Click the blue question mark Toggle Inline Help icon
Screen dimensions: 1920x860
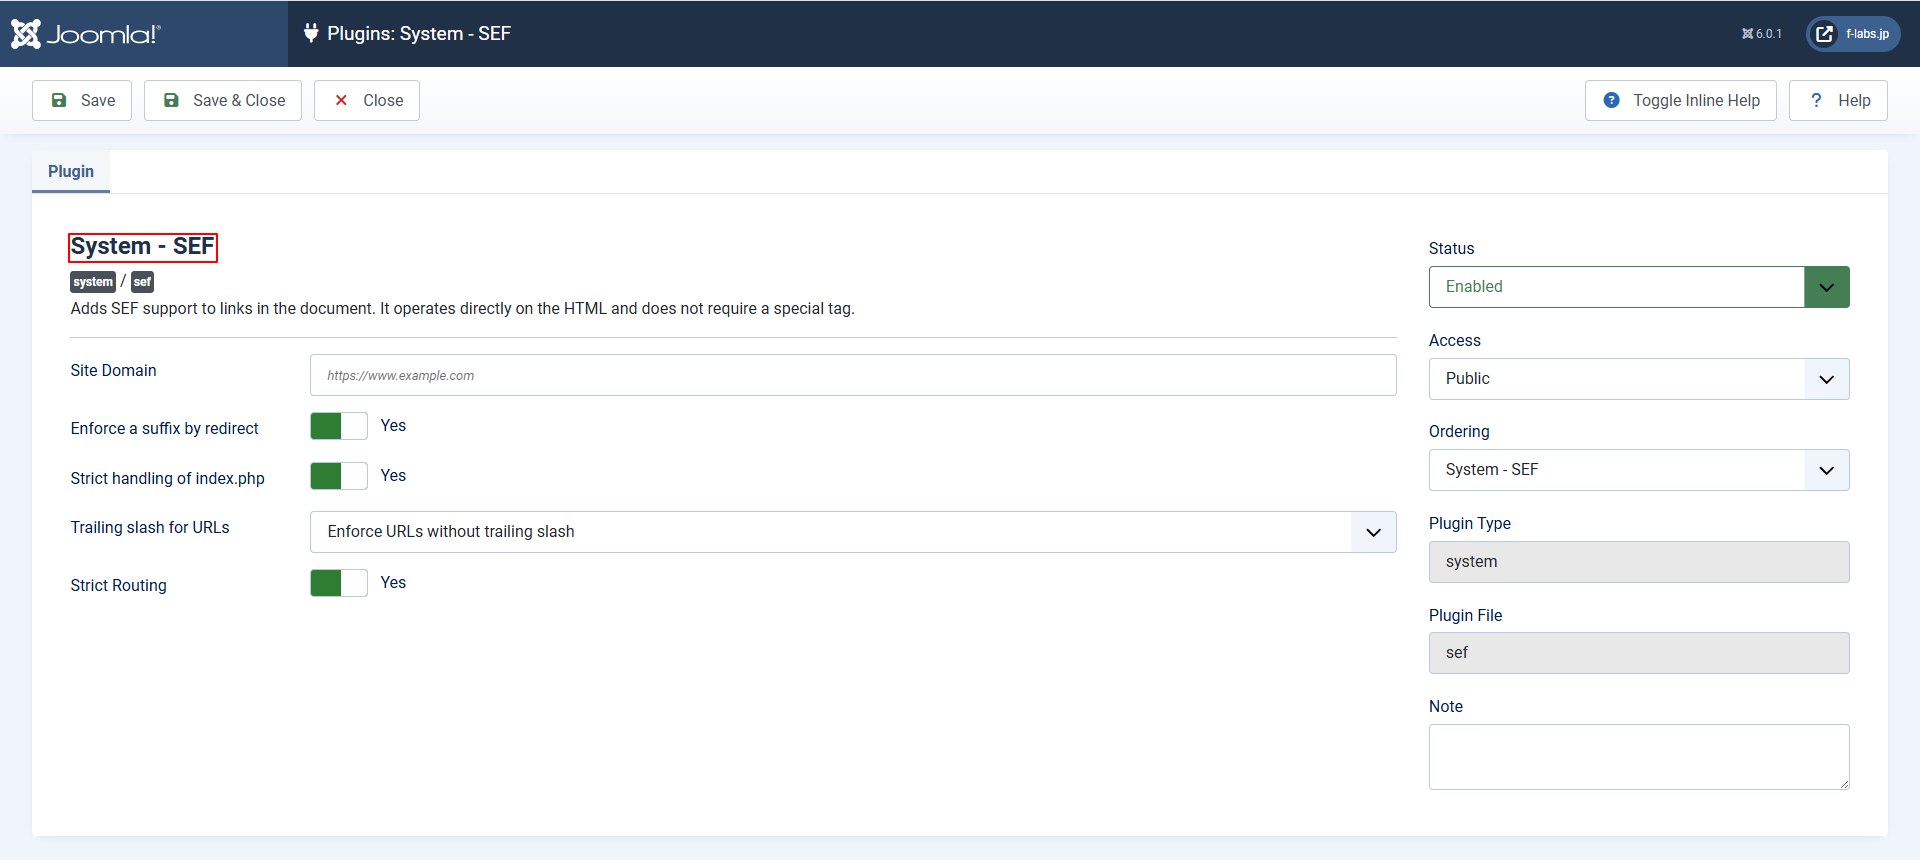(x=1611, y=100)
